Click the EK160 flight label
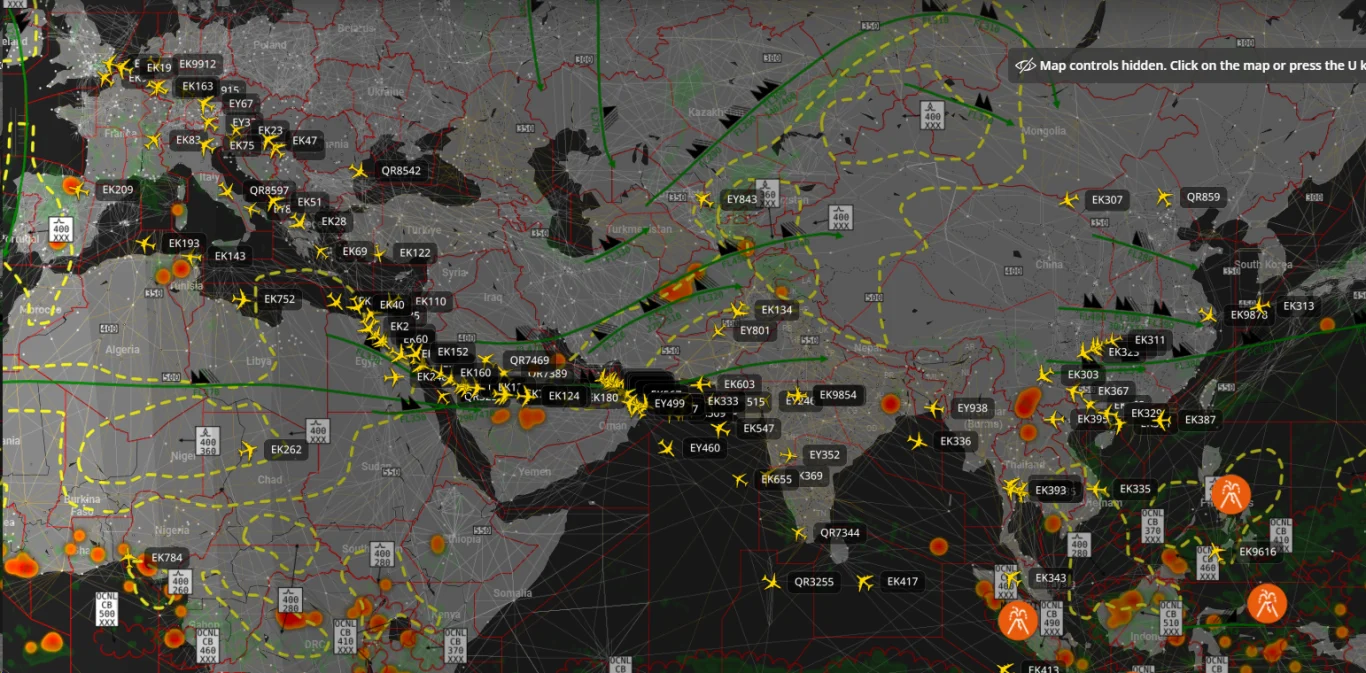 pyautogui.click(x=476, y=373)
